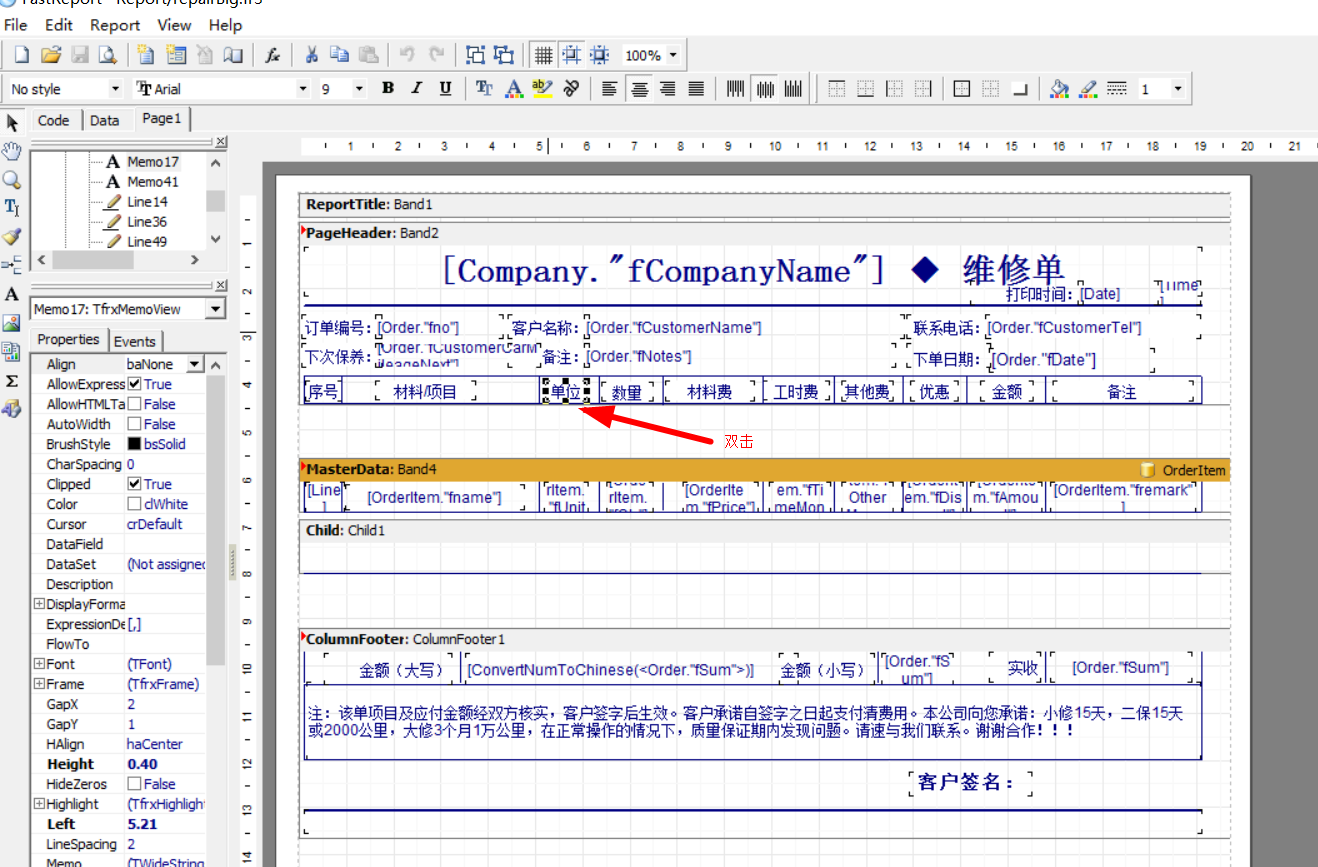Select the 数量 header memo on the page
This screenshot has height=867, width=1318.
(626, 392)
